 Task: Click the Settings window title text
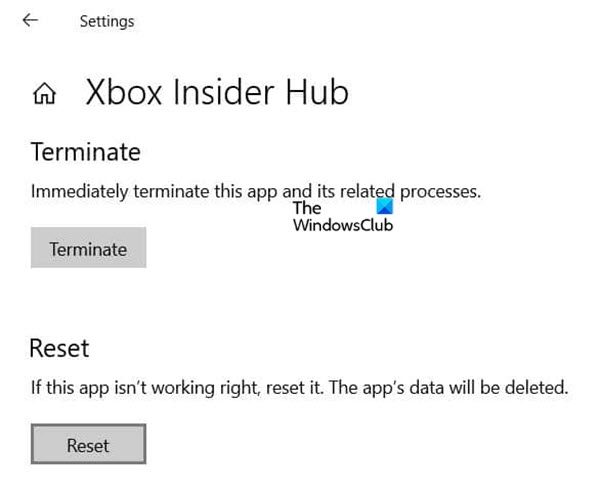pos(107,21)
